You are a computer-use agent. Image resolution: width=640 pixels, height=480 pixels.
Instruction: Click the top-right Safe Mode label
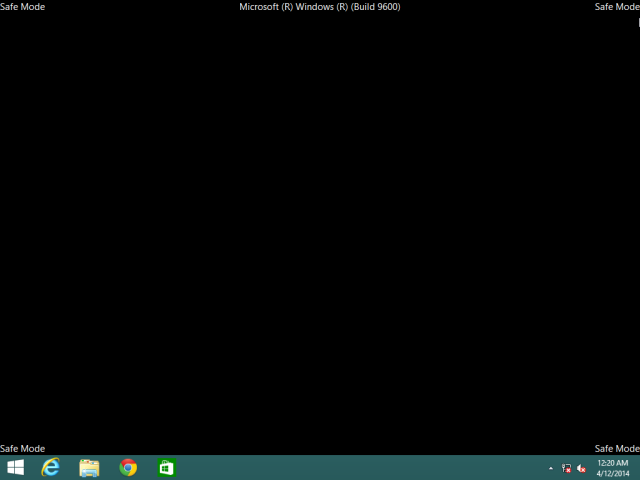click(x=617, y=7)
